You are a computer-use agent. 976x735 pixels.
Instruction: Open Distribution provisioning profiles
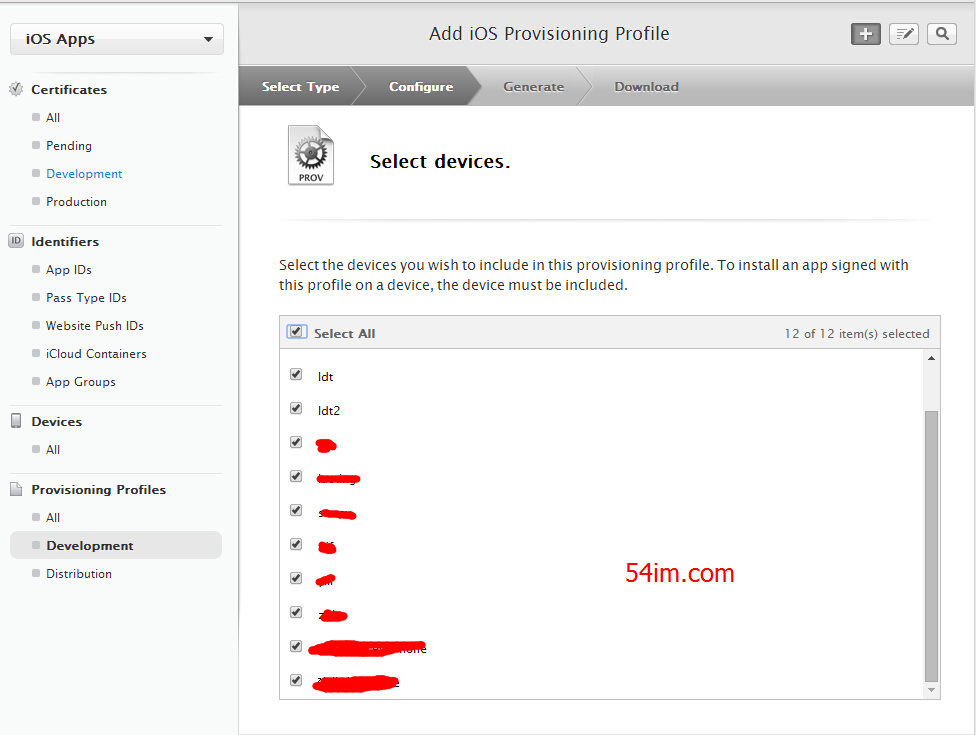(78, 573)
